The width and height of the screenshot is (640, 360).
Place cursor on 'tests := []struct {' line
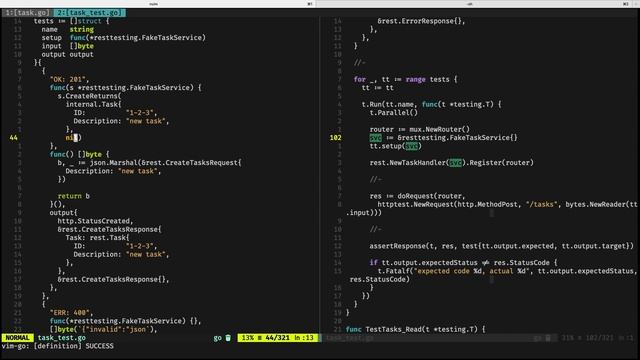click(x=71, y=21)
